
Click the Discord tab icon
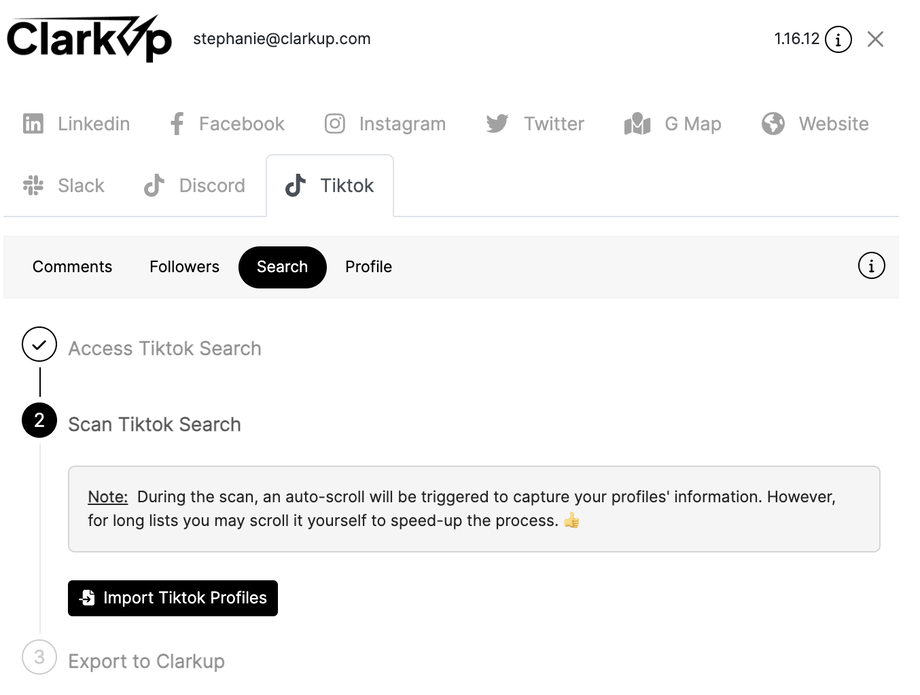(x=153, y=186)
